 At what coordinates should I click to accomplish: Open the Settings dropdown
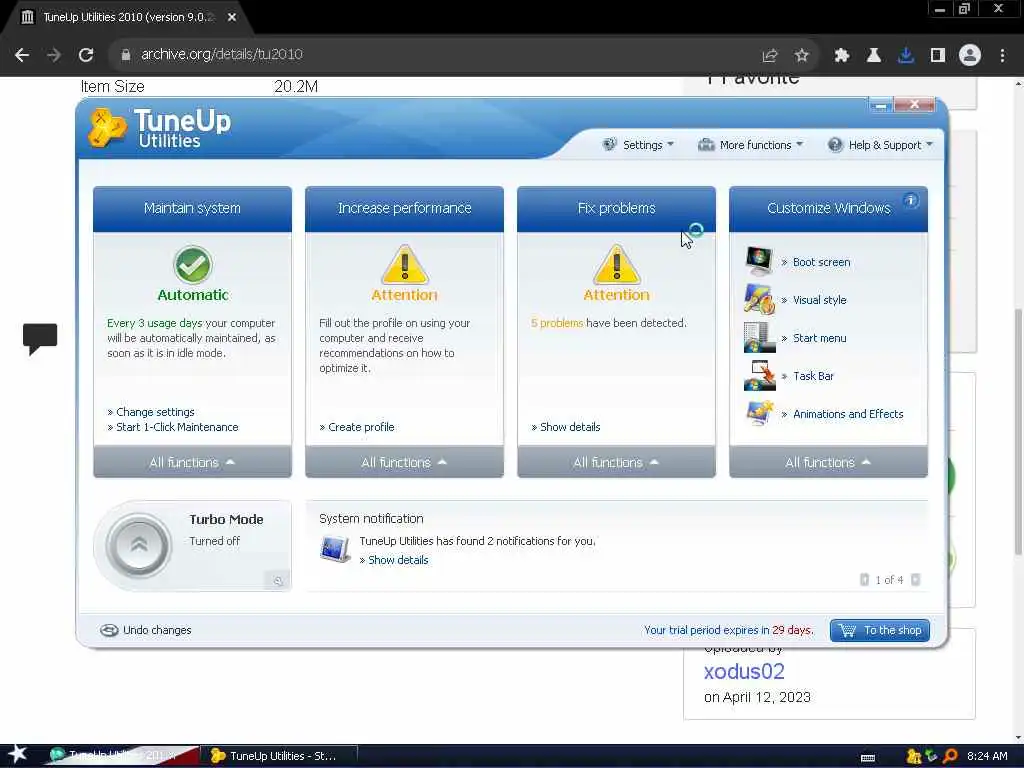click(638, 145)
